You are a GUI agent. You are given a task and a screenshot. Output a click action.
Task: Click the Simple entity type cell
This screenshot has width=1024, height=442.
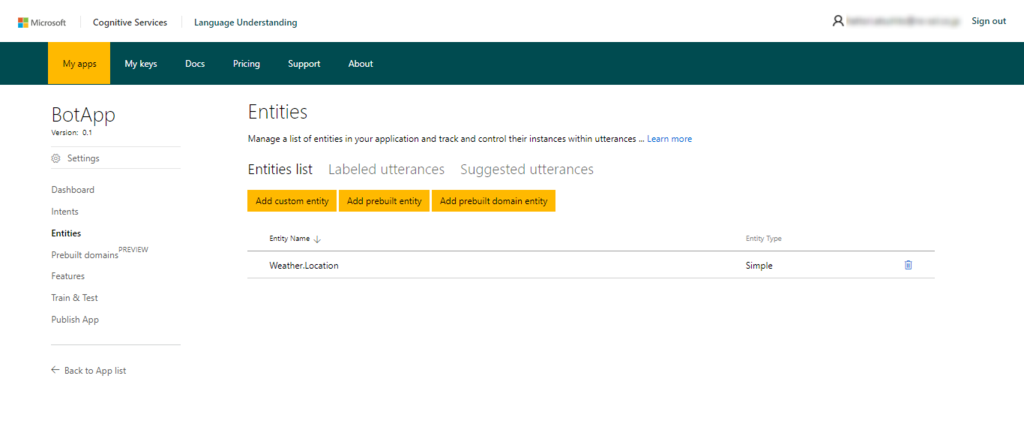(759, 266)
